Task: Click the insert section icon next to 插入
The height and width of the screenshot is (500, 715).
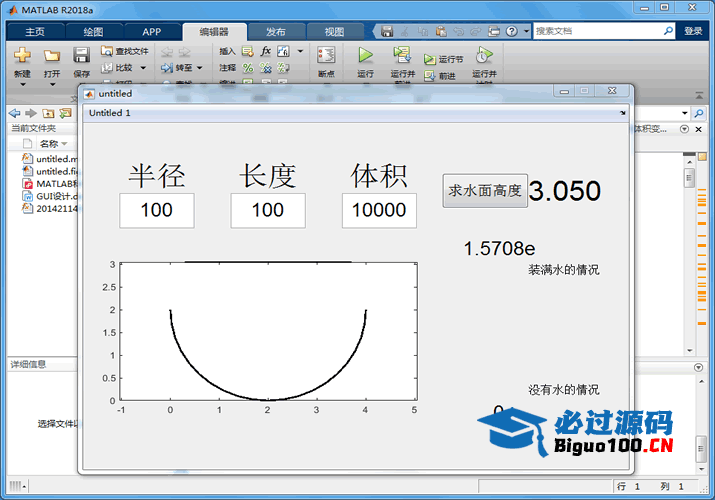Action: pos(248,51)
